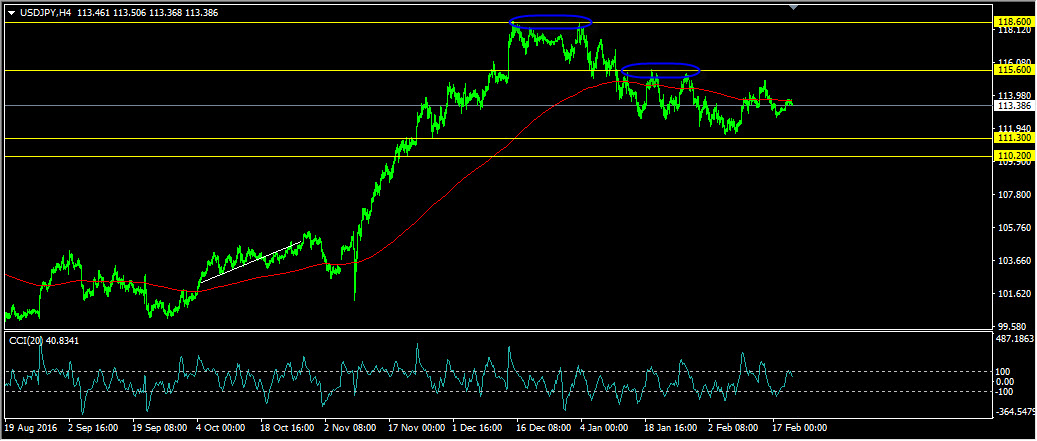Click the 4 Oct 00:00 time label
This screenshot has height=441, width=1037.
[x=221, y=428]
